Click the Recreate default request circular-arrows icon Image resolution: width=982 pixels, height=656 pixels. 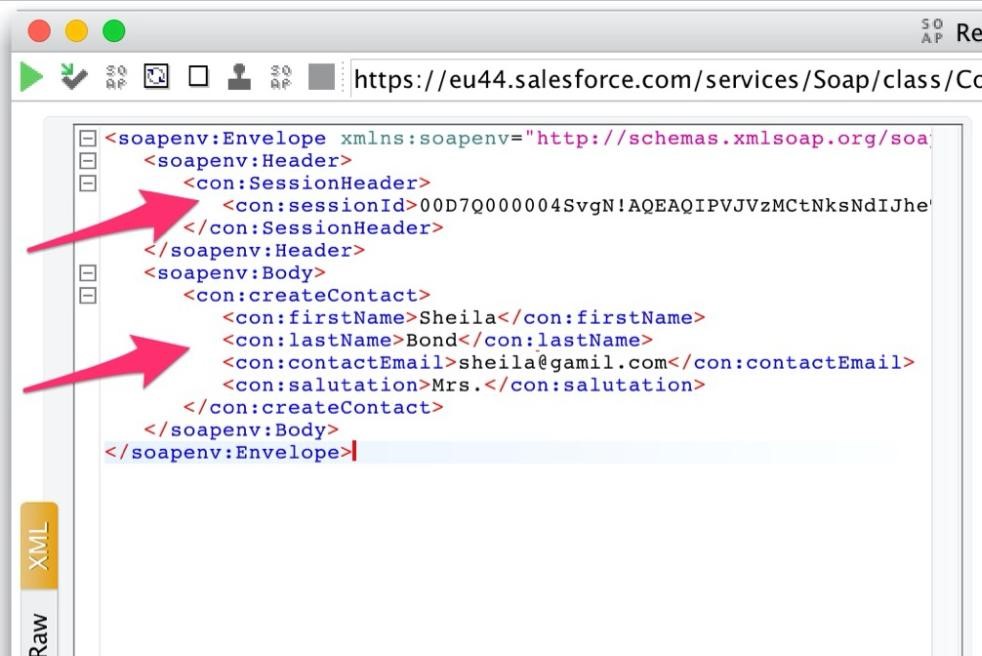[157, 78]
